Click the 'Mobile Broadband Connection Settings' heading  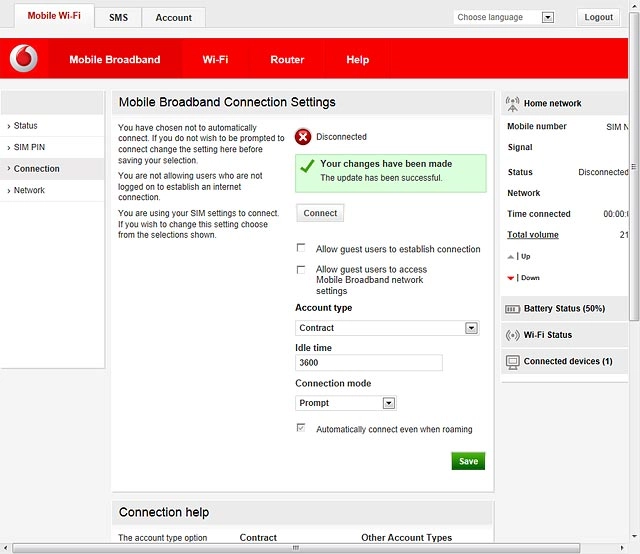click(x=227, y=102)
